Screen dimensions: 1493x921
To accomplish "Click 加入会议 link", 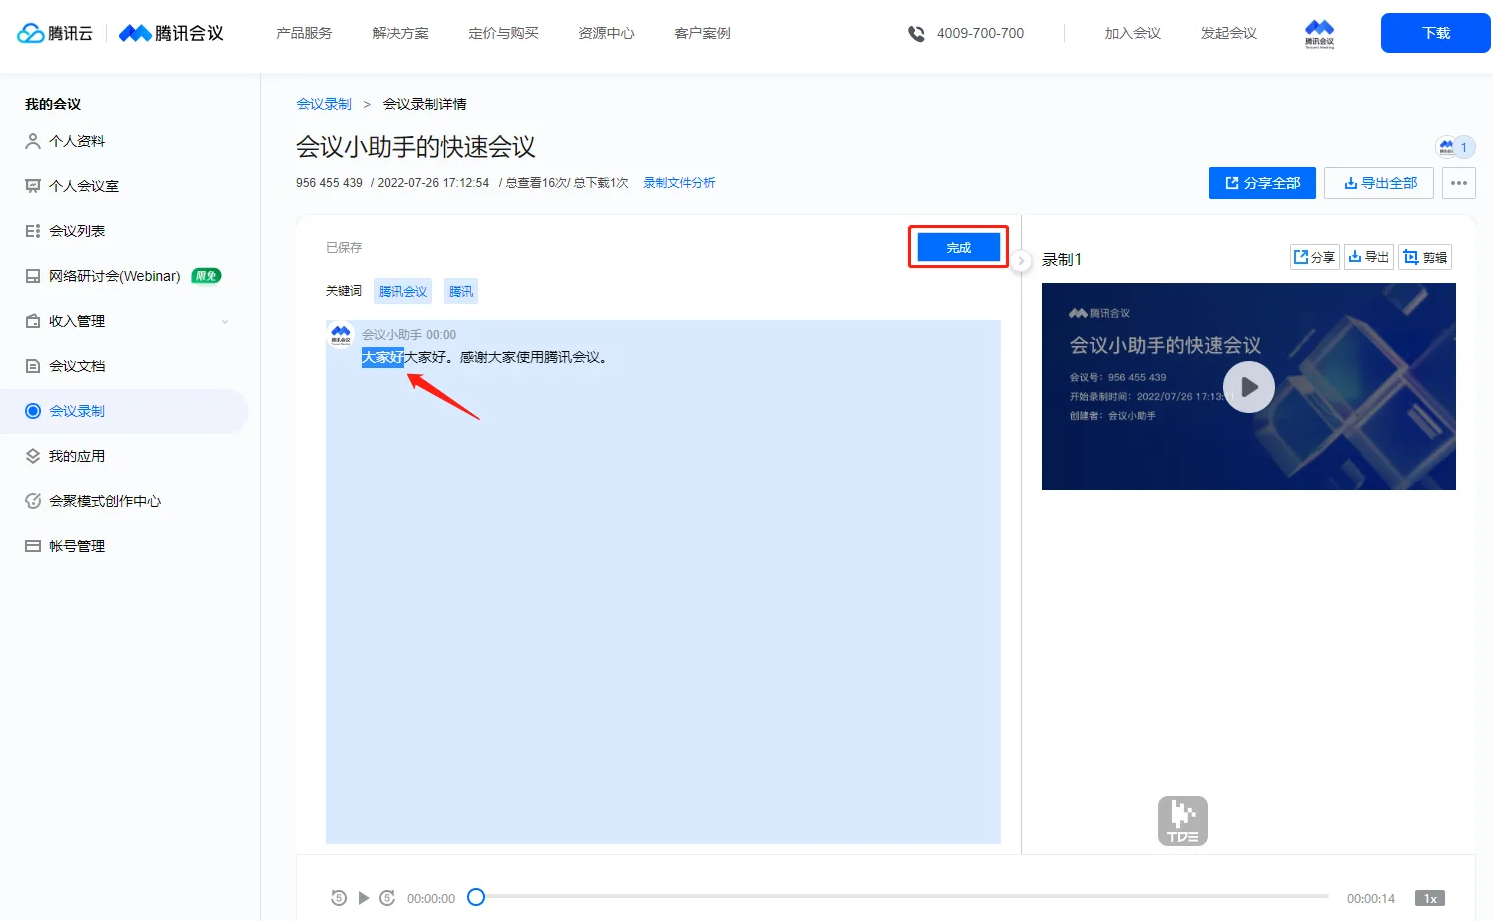I will tap(1132, 33).
